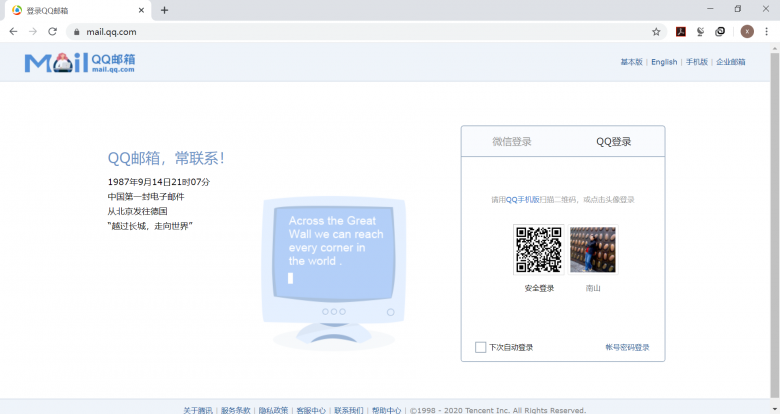This screenshot has width=780, height=414.
Task: Click the QQ手机版 link
Action: pyautogui.click(x=522, y=200)
